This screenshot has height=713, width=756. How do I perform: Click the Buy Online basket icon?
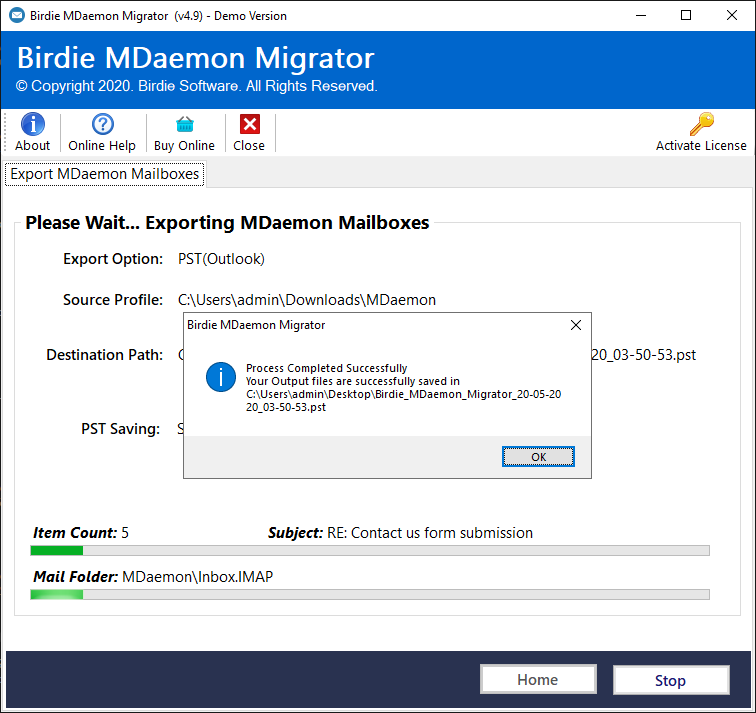(x=185, y=124)
